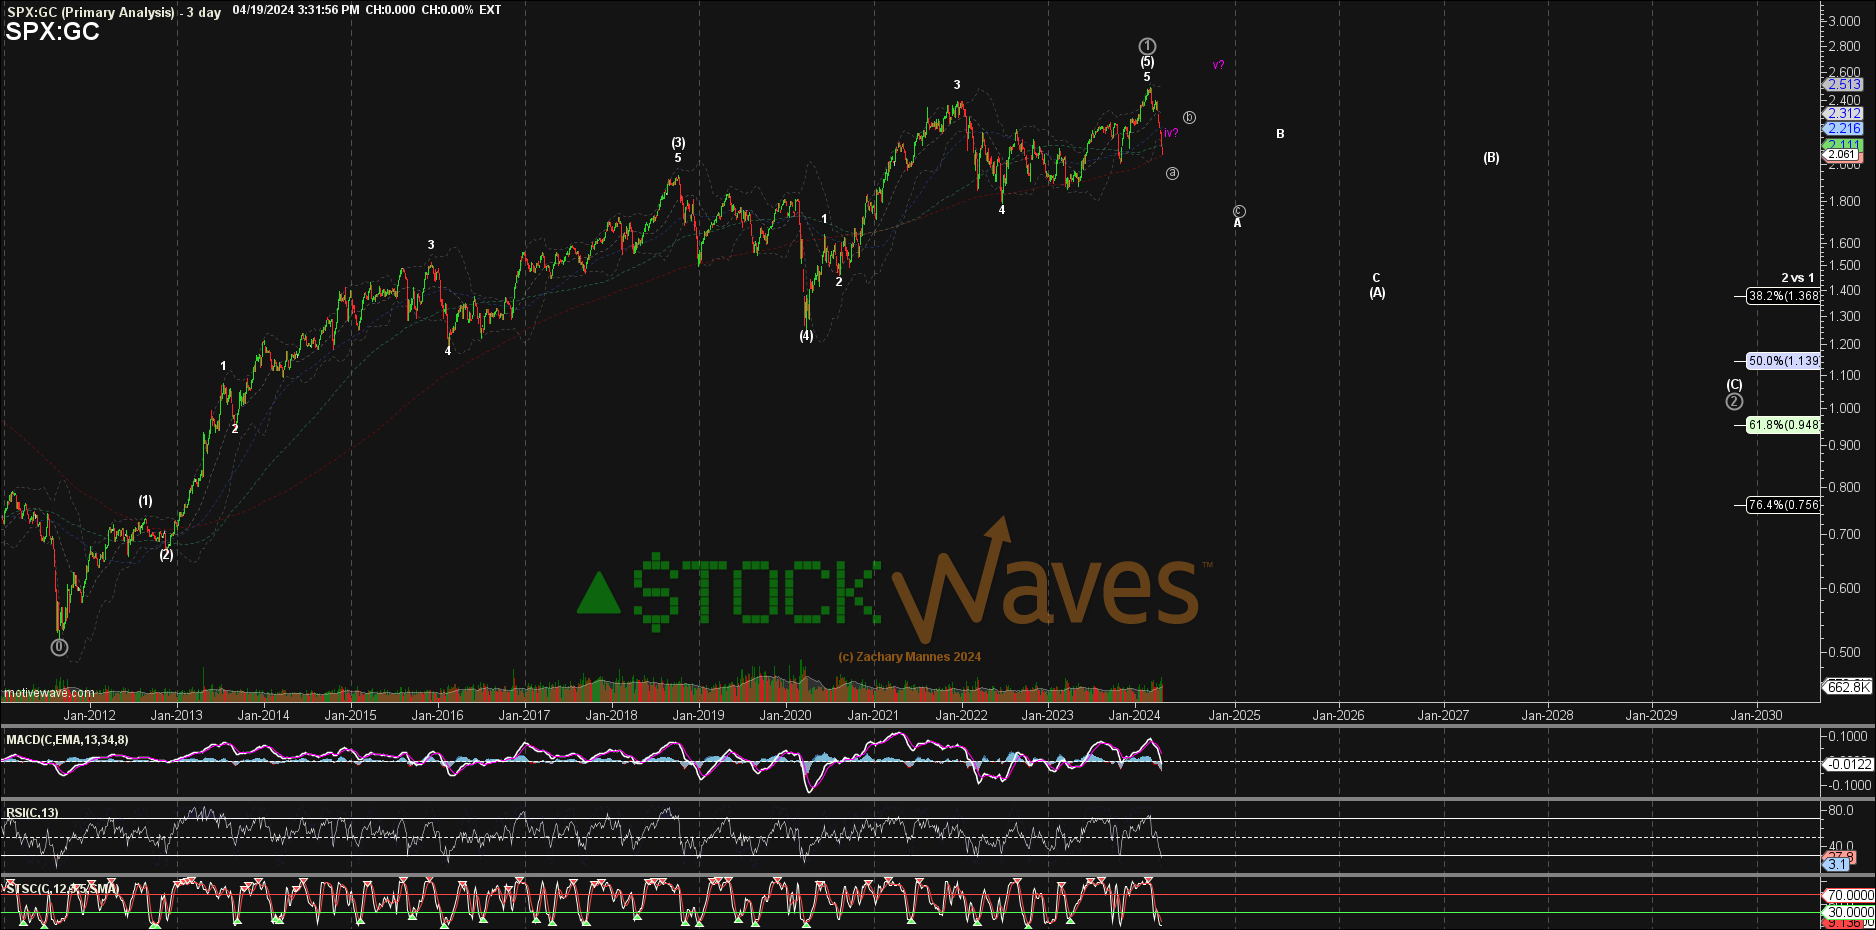Click the '2 vs 1' retracement label
Viewport: 1876px width, 930px height.
click(1797, 278)
